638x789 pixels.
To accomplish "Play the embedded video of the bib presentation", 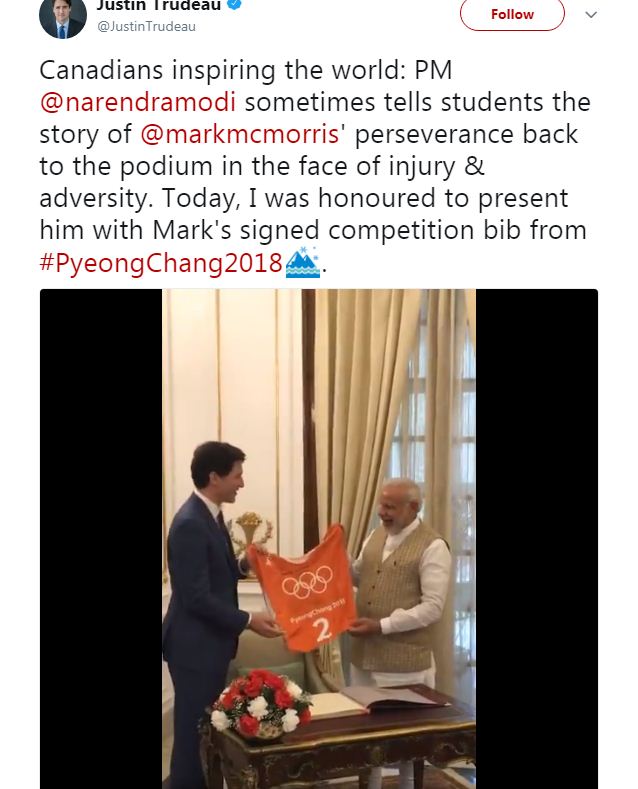I will (319, 539).
